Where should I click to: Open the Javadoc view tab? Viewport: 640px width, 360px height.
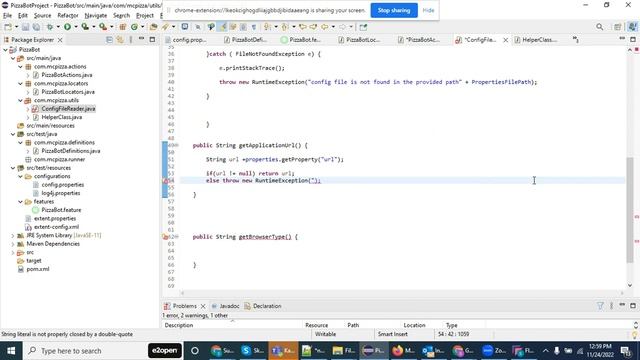(225, 306)
